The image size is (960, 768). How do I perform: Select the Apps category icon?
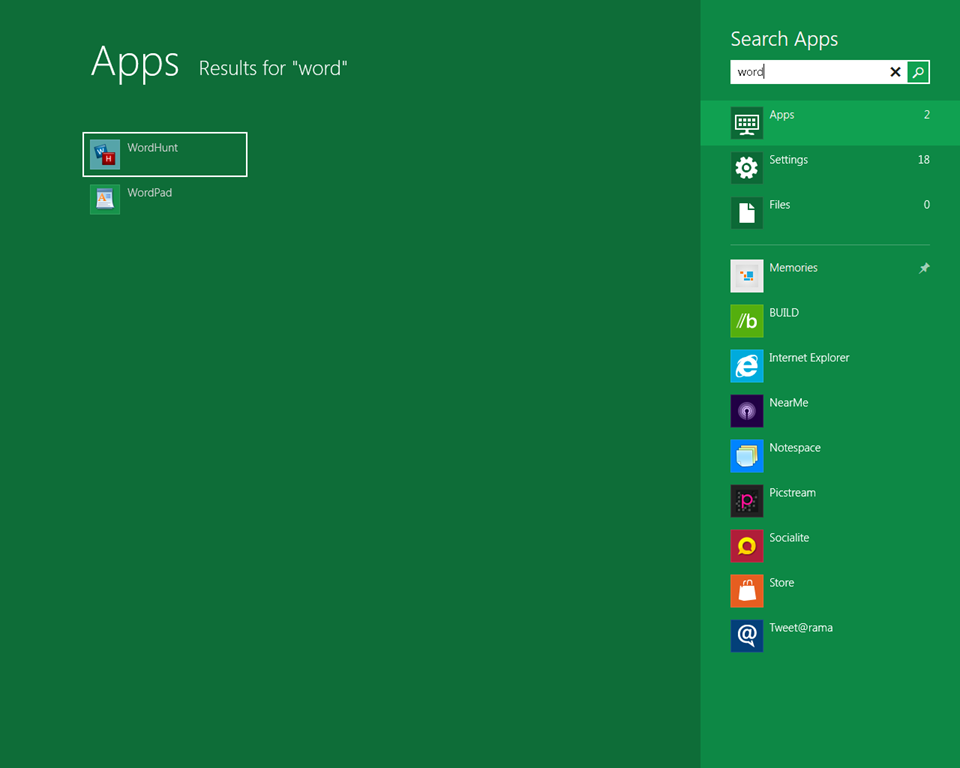click(747, 123)
